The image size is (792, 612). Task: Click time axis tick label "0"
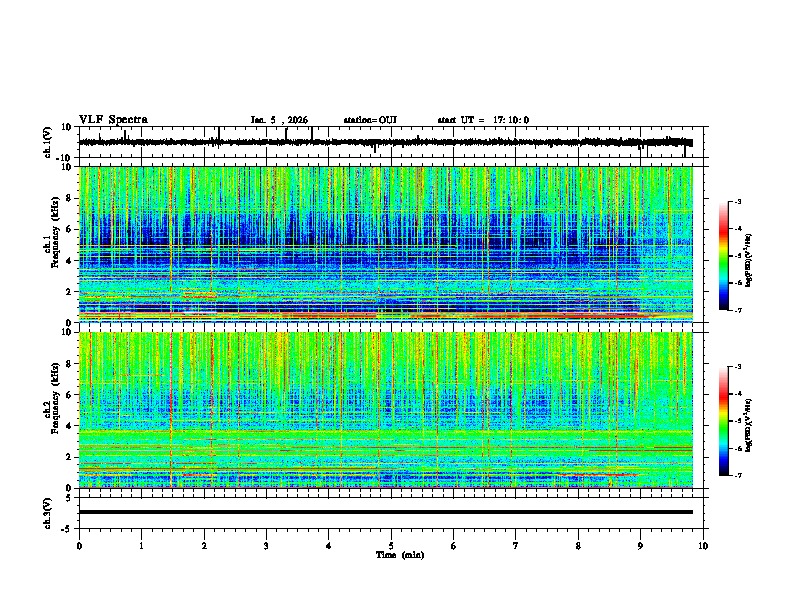tap(79, 546)
